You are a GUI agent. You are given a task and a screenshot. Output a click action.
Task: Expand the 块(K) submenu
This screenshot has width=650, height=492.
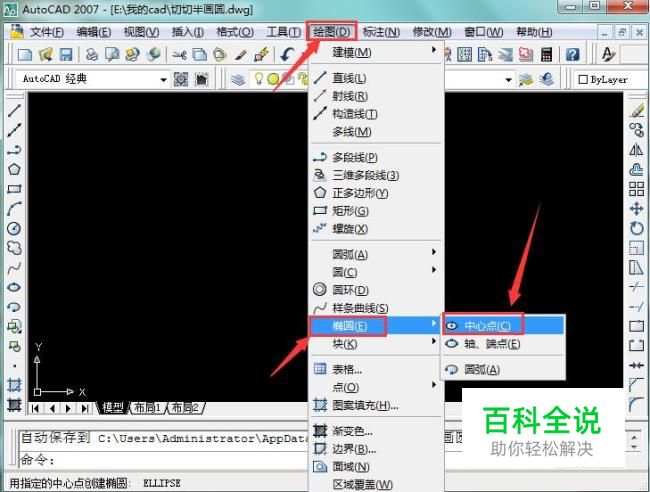(375, 344)
